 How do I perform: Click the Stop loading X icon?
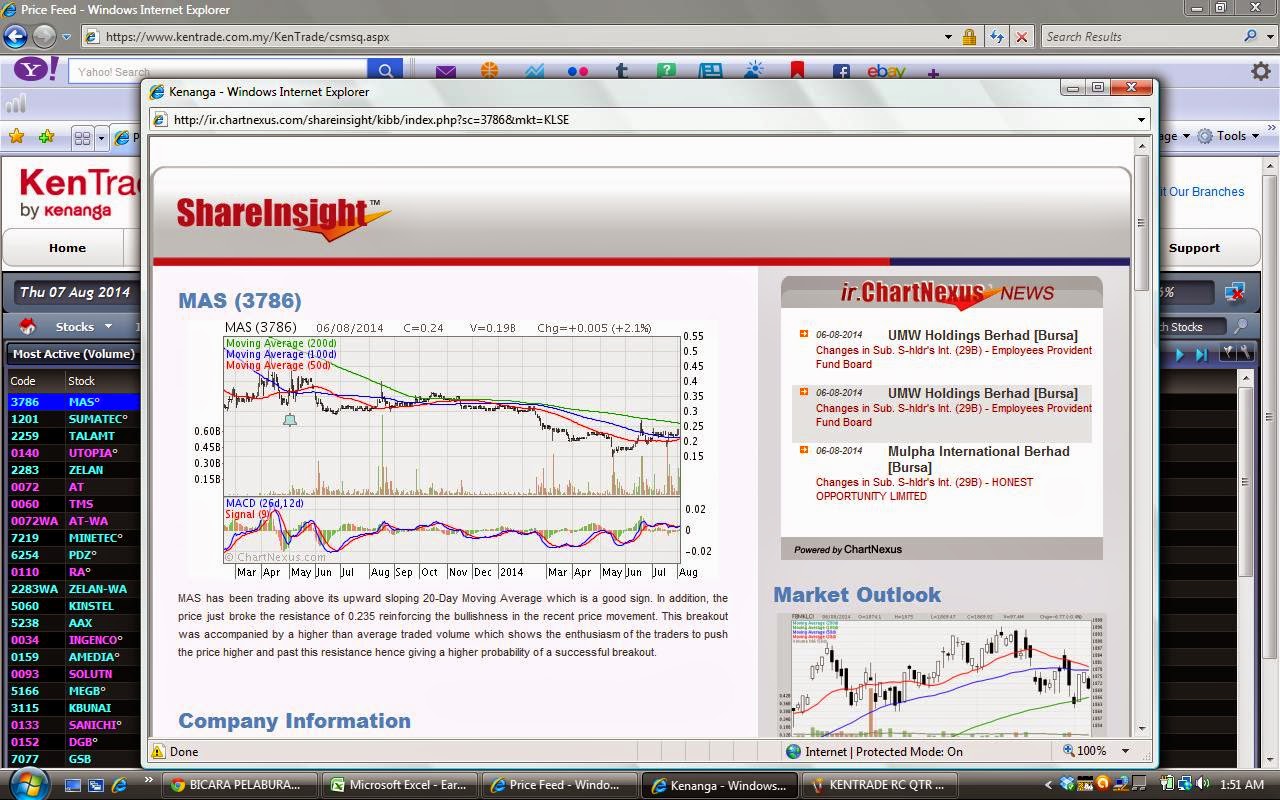coord(1021,36)
